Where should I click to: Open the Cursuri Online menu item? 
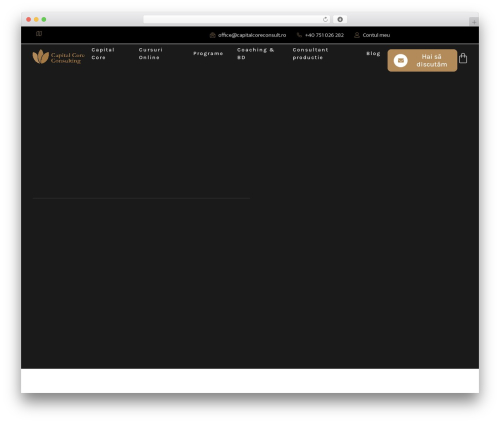pyautogui.click(x=151, y=54)
